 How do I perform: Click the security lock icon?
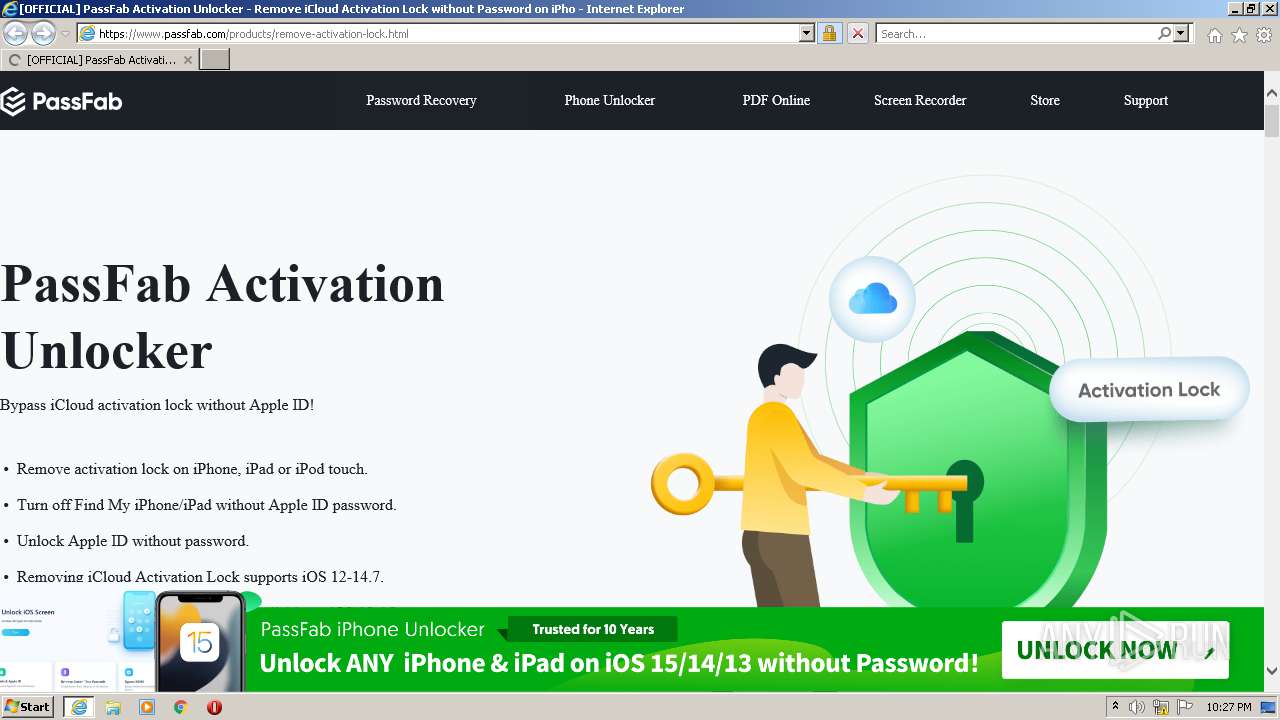pos(829,34)
